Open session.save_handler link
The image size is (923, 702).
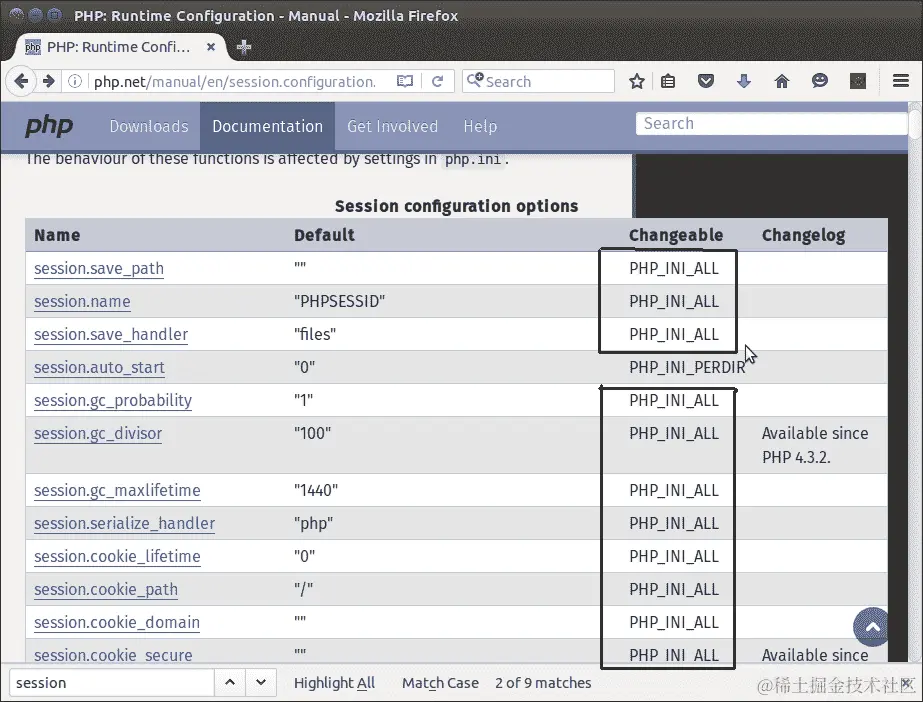pos(111,334)
